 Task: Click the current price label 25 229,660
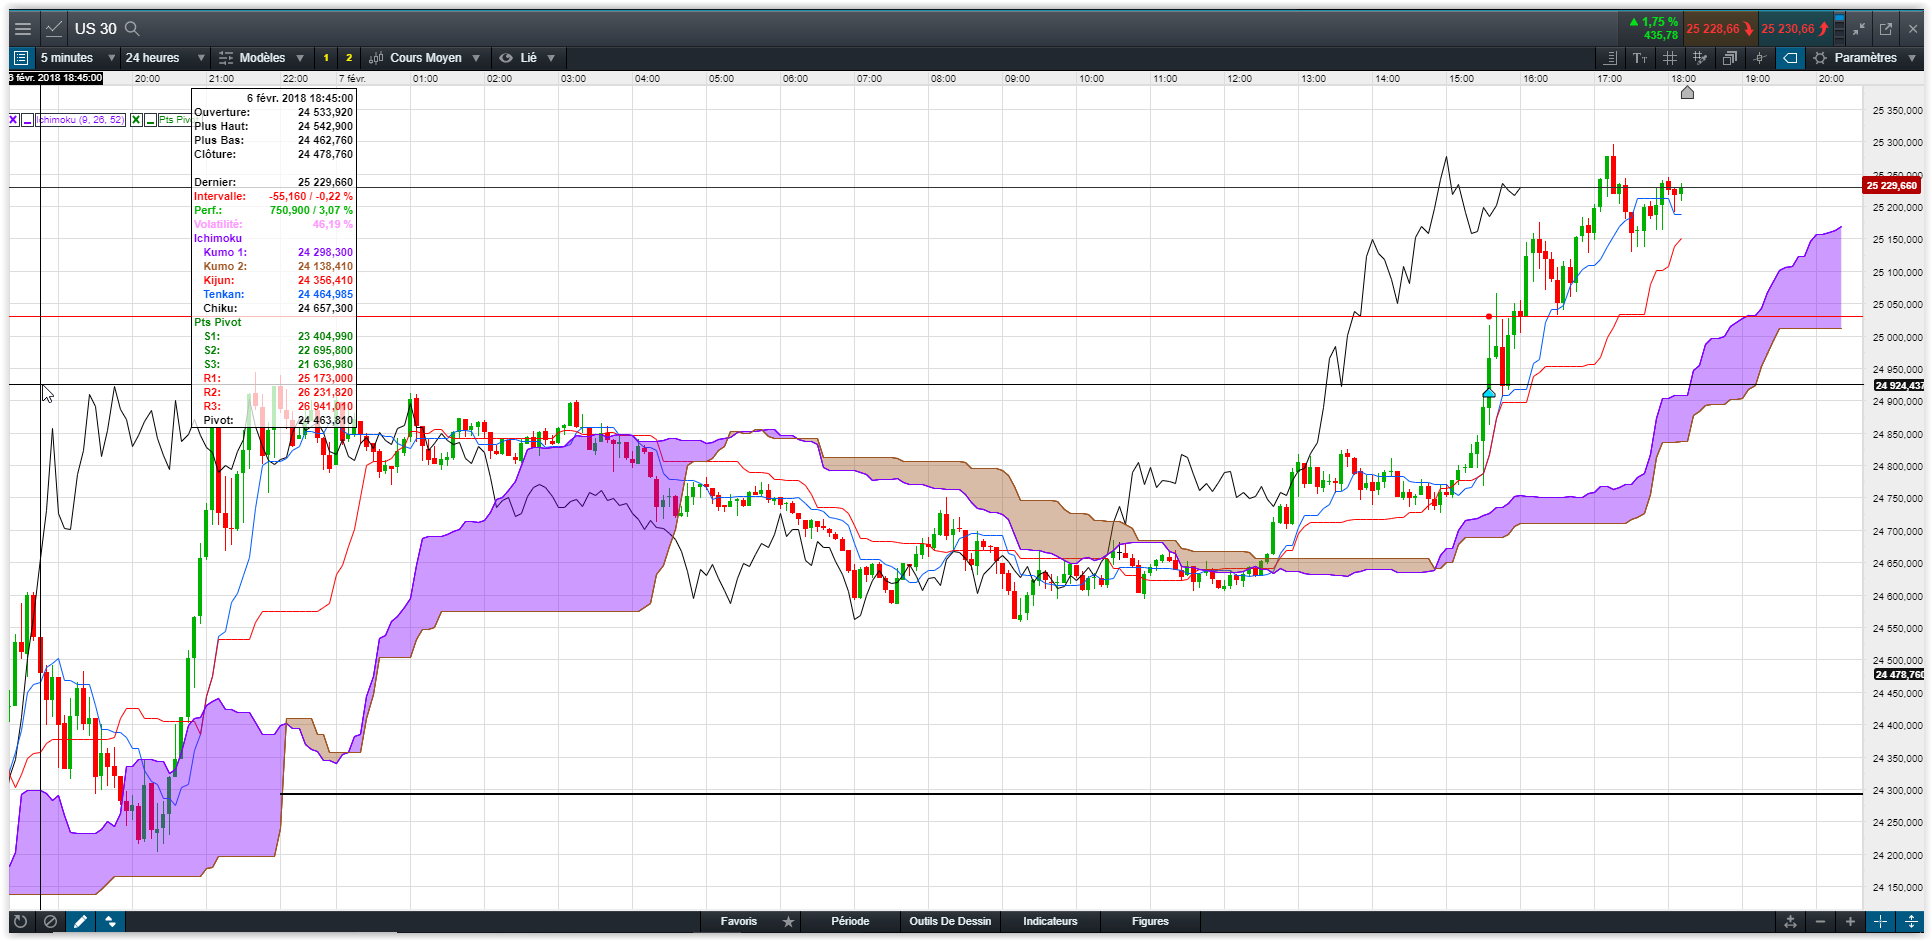[1892, 185]
